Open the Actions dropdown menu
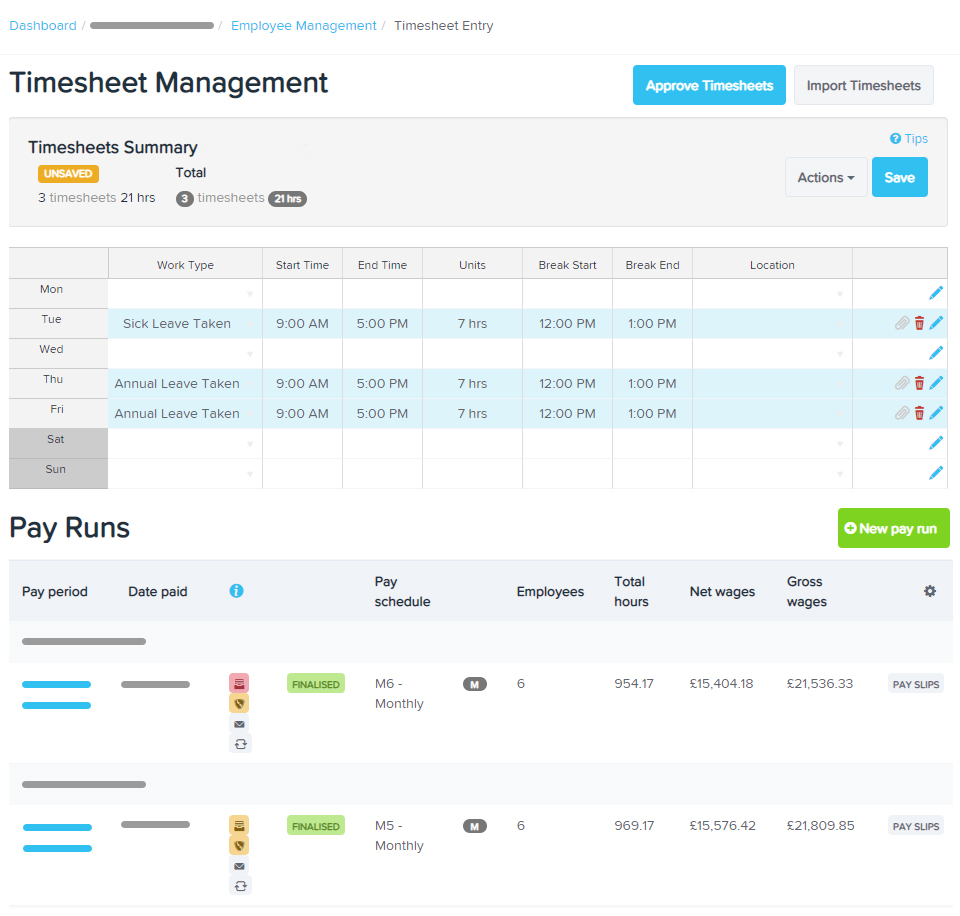The height and width of the screenshot is (916, 960). click(x=825, y=177)
